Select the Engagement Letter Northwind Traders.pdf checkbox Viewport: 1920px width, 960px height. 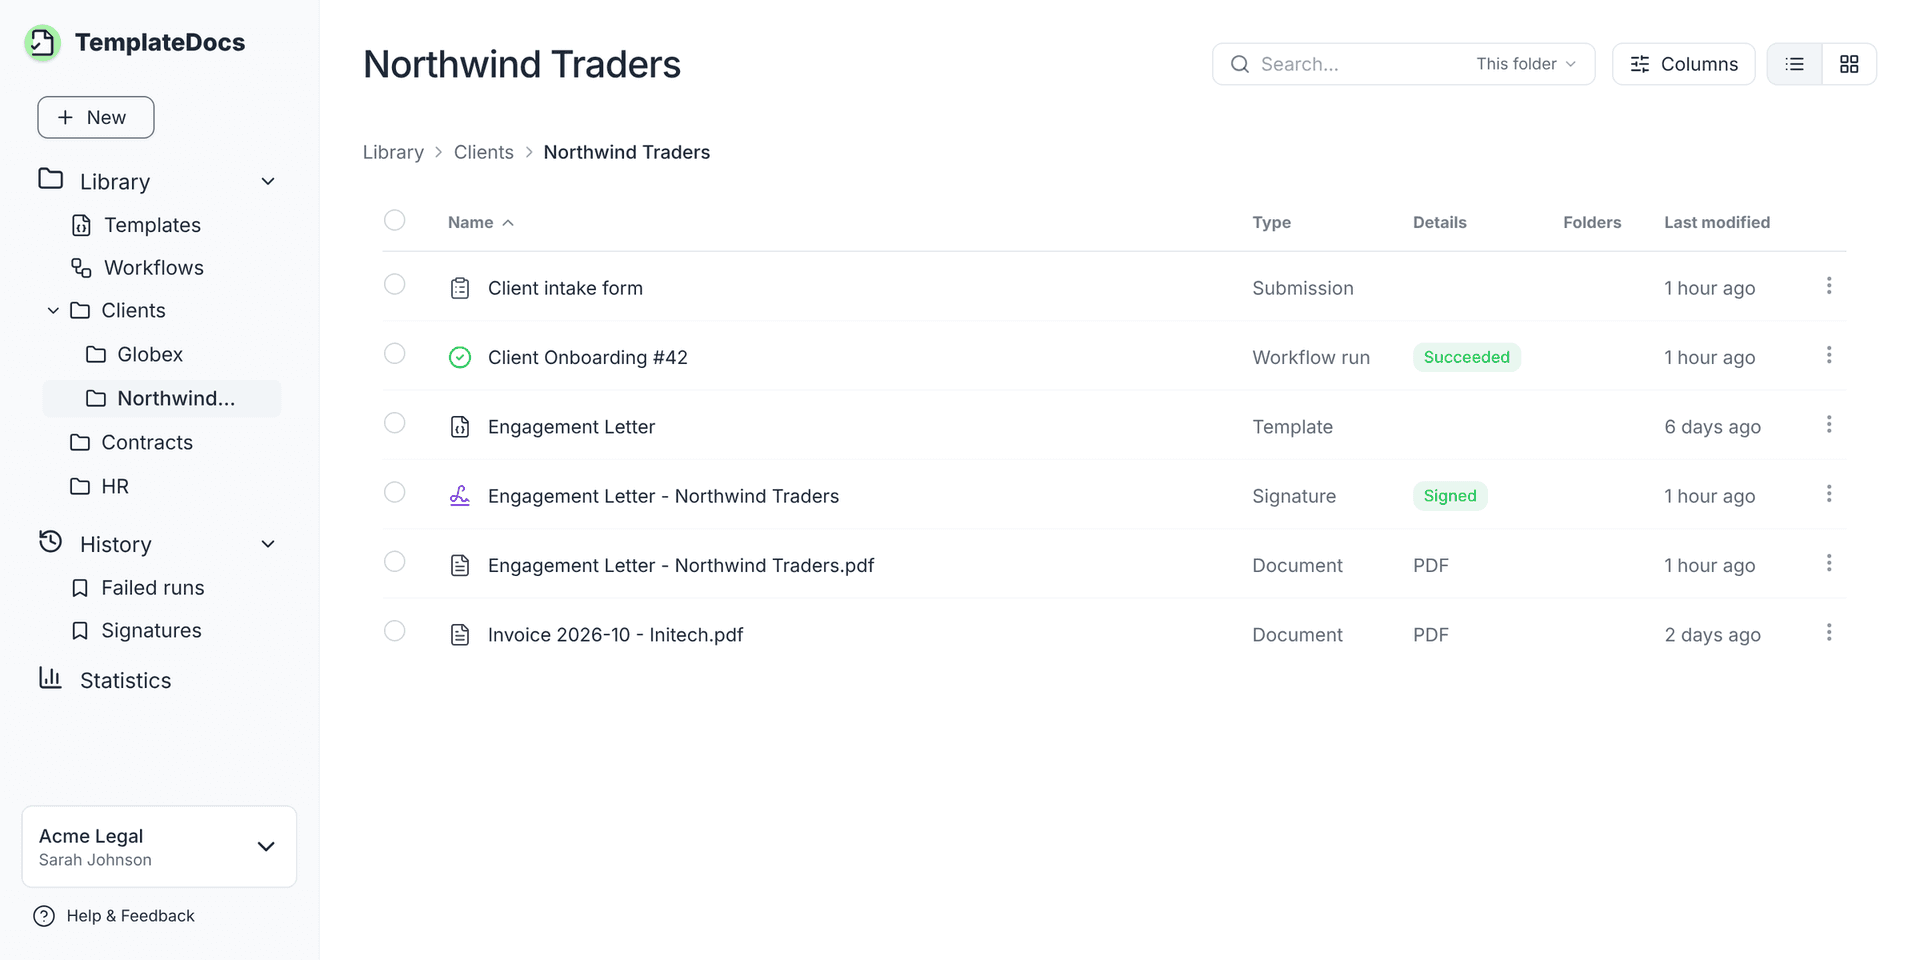pyautogui.click(x=395, y=562)
